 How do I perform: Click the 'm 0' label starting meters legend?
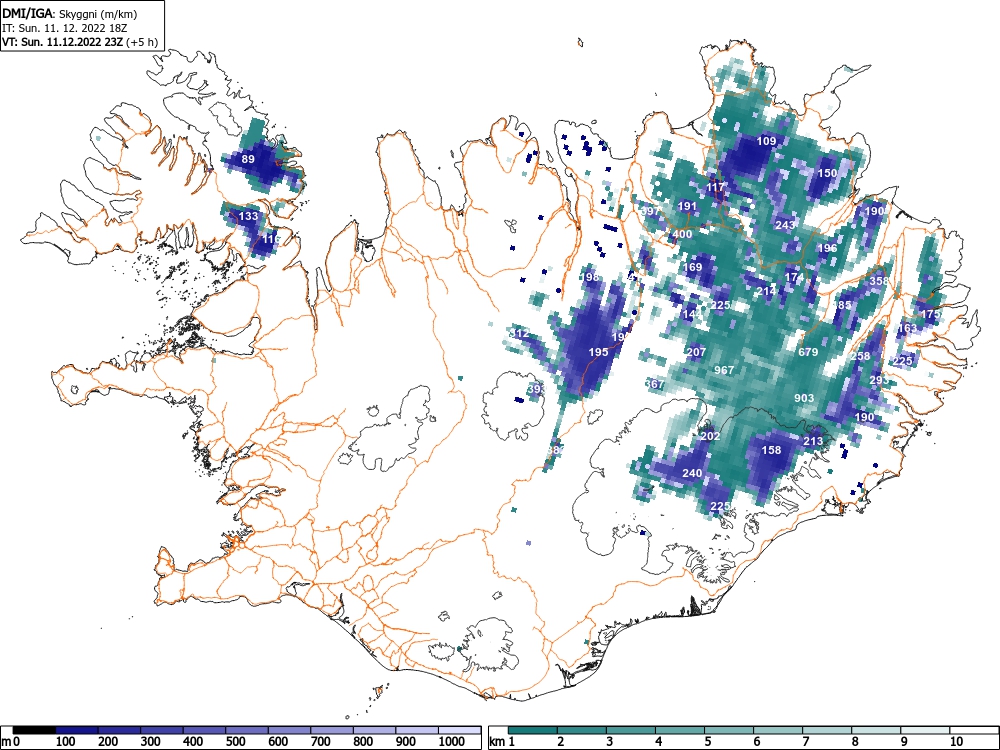tap(10, 742)
